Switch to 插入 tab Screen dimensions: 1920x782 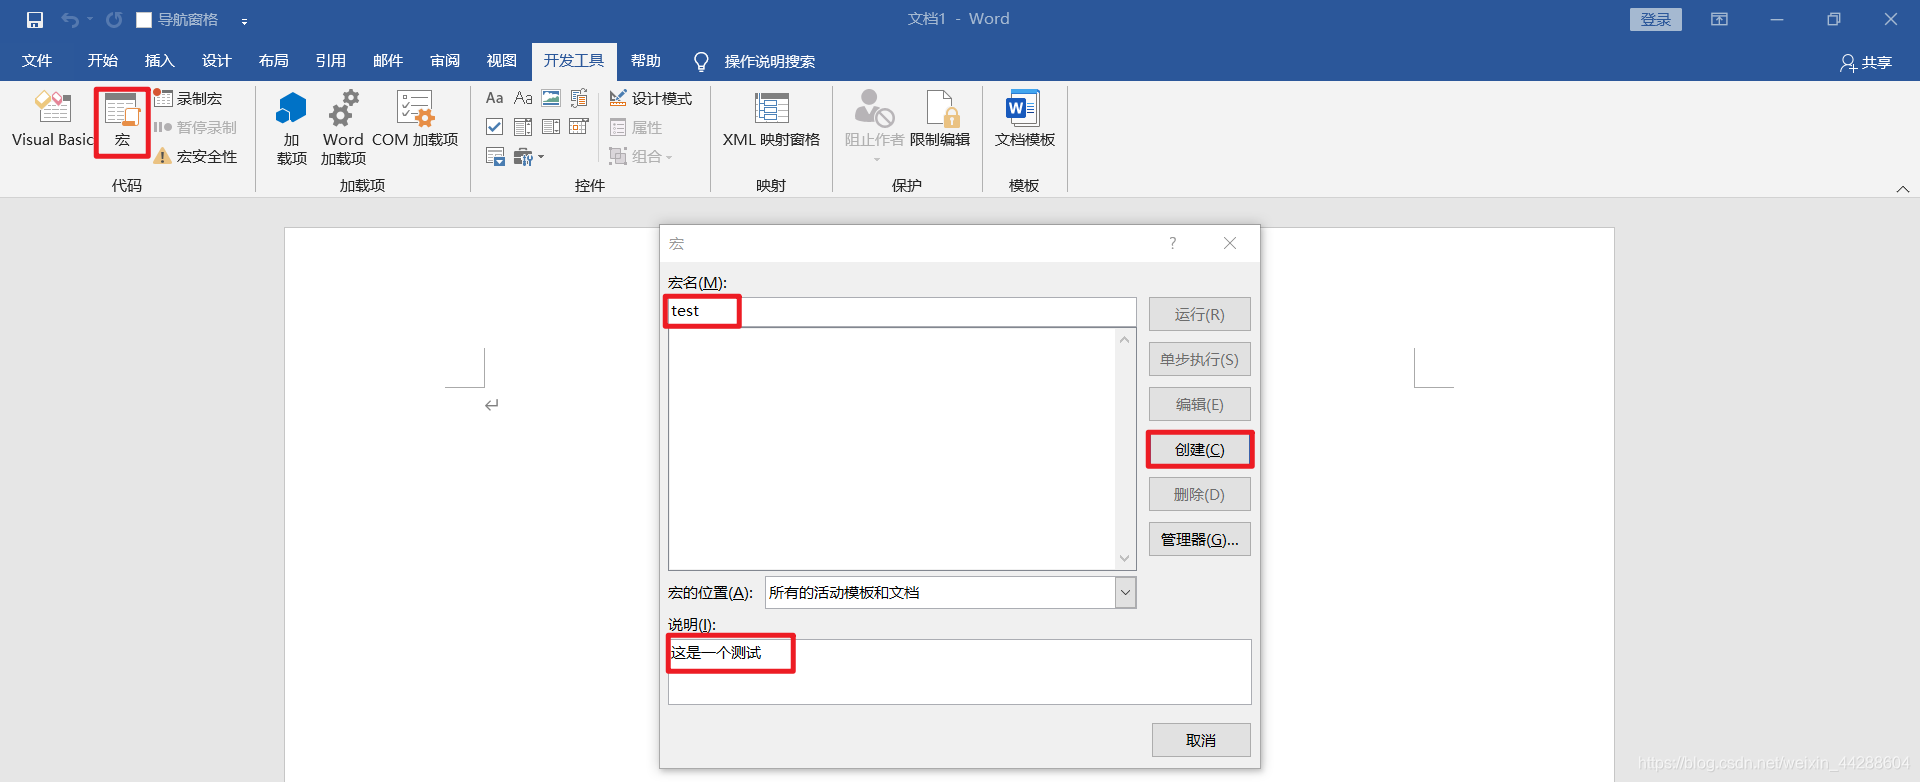[159, 61]
